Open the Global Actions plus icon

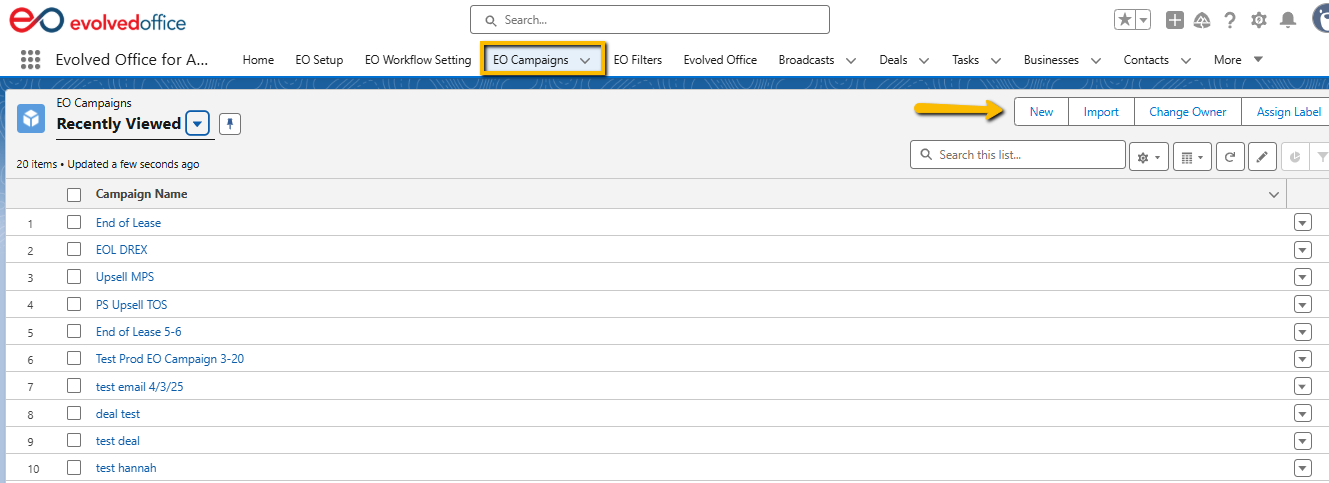click(1175, 20)
